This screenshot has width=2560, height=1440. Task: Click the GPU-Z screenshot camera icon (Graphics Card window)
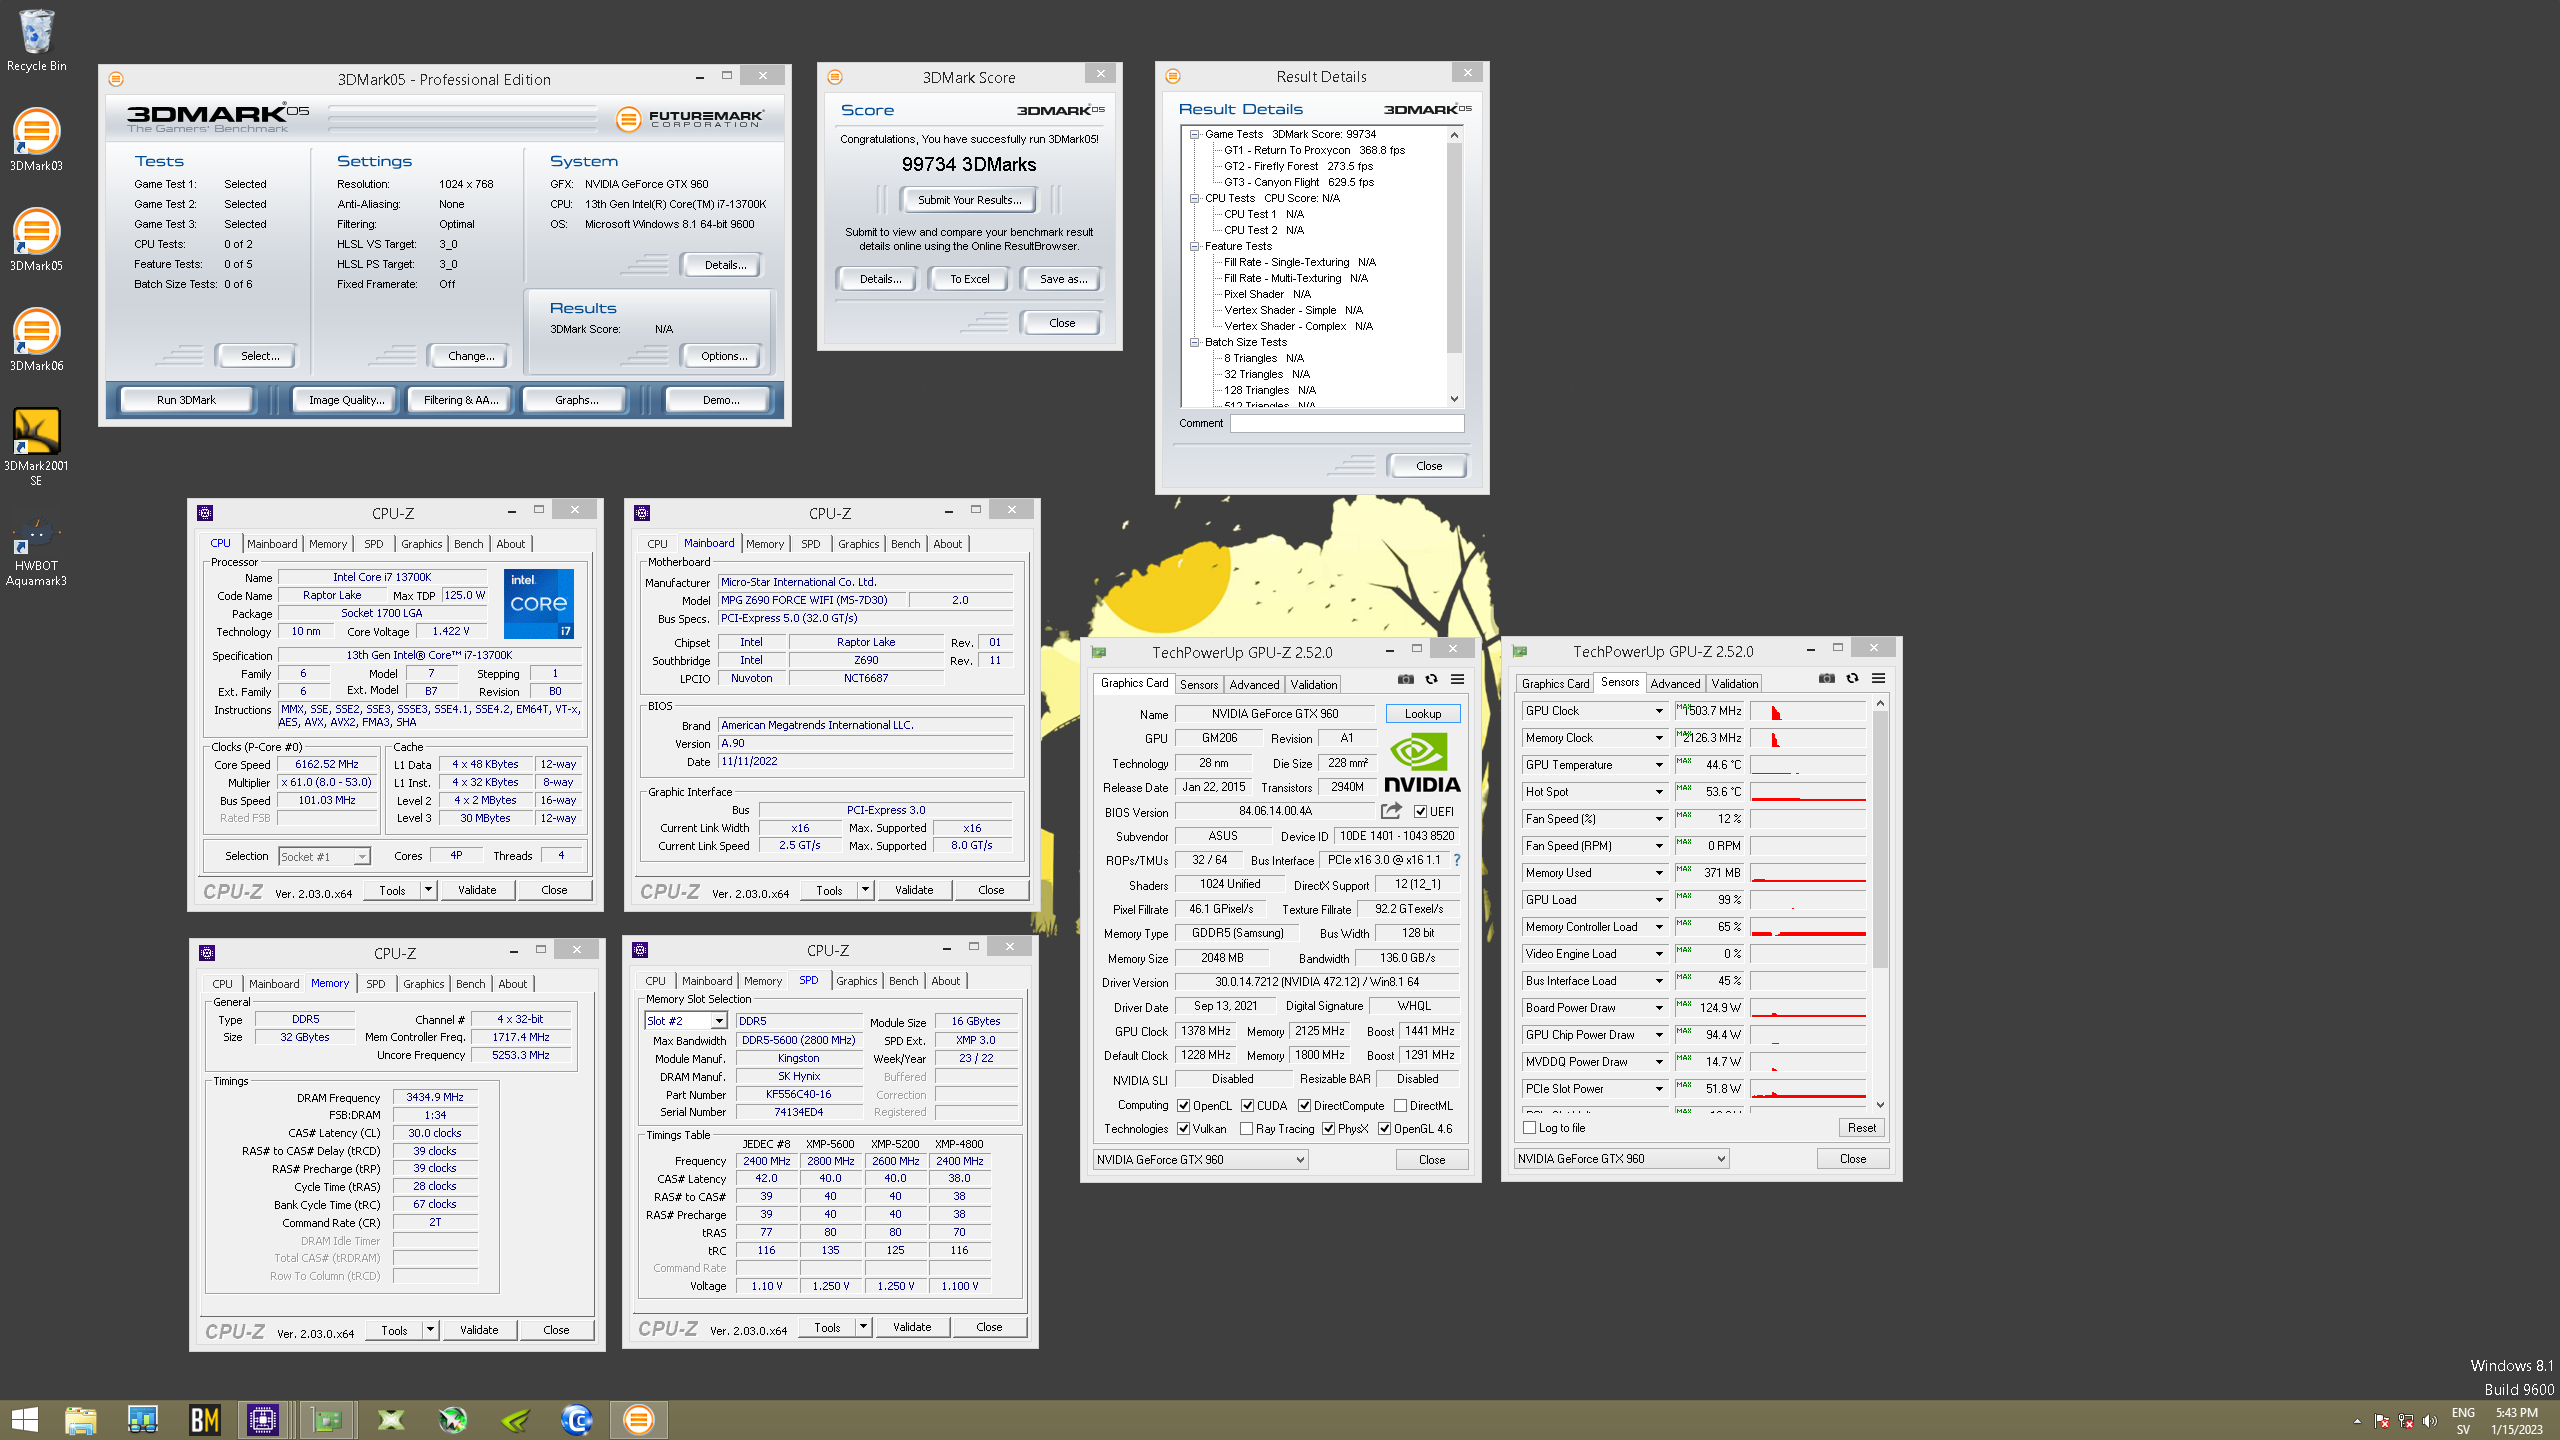(x=1406, y=679)
